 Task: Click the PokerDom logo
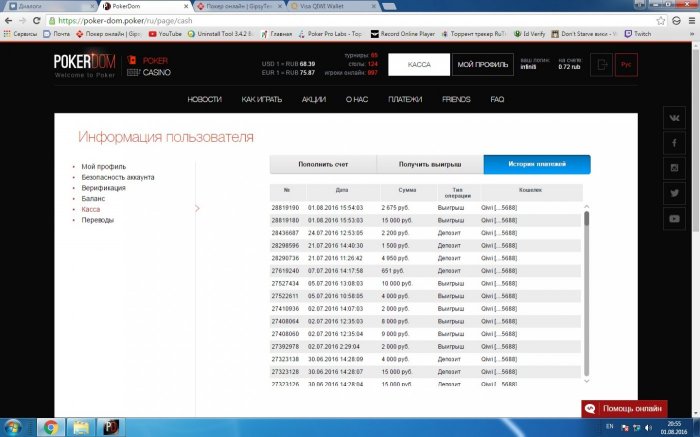pyautogui.click(x=85, y=63)
